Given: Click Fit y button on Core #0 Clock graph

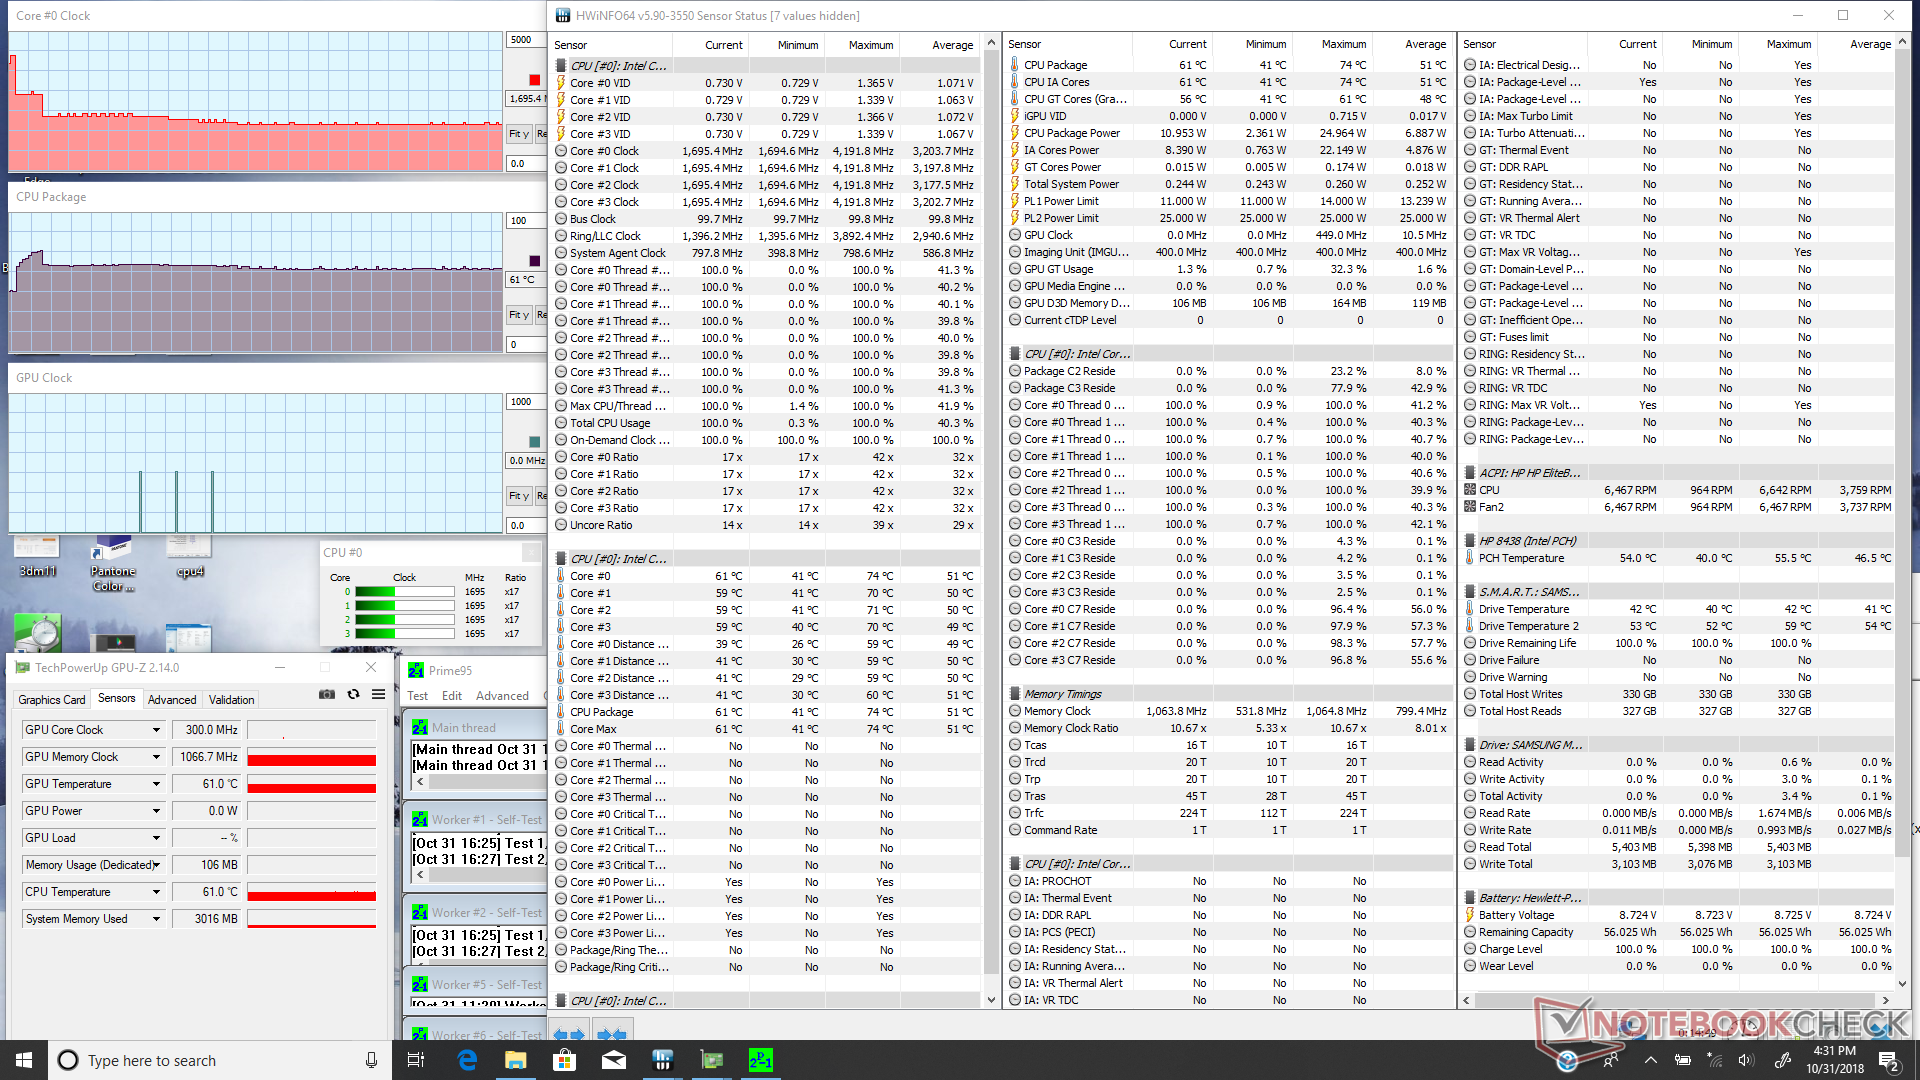Looking at the screenshot, I should click(x=518, y=134).
